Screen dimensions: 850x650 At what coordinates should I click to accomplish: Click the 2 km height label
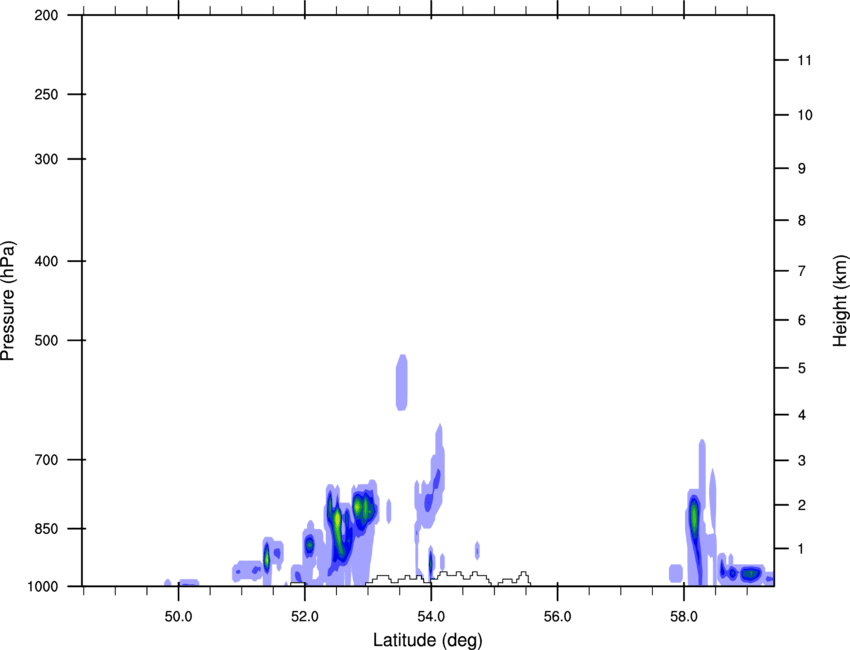click(802, 505)
